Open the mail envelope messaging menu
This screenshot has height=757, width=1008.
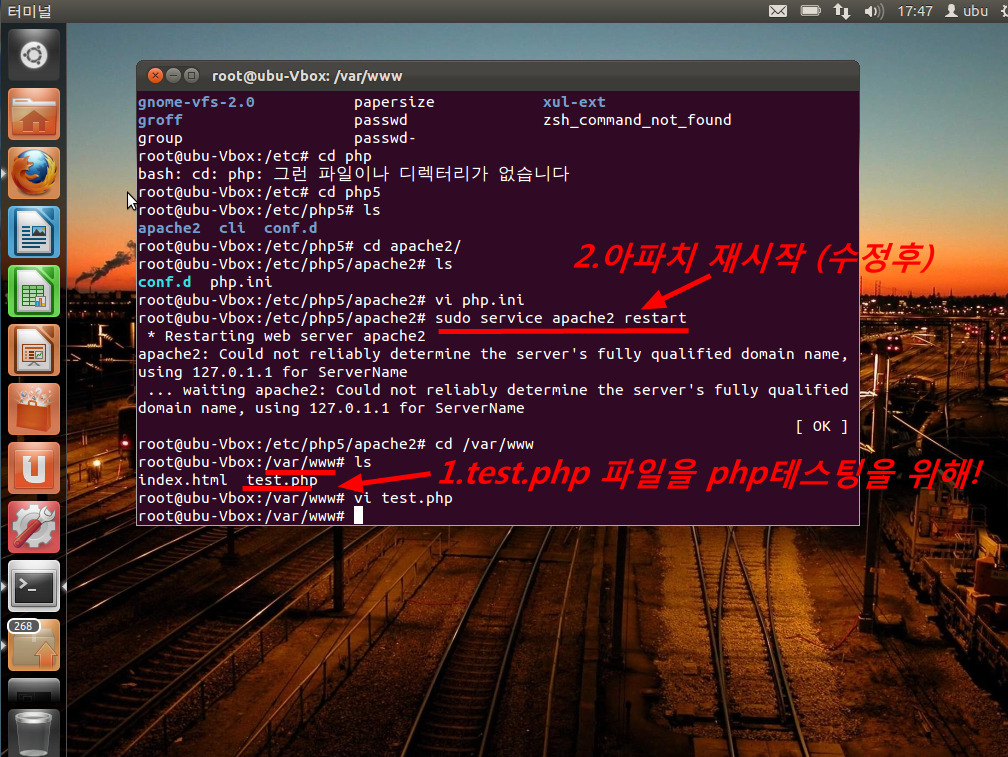(778, 11)
